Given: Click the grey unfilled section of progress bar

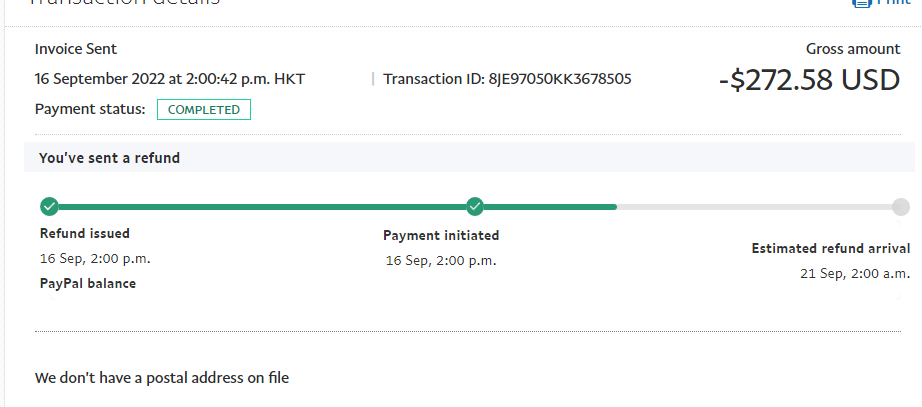Looking at the screenshot, I should [x=750, y=207].
